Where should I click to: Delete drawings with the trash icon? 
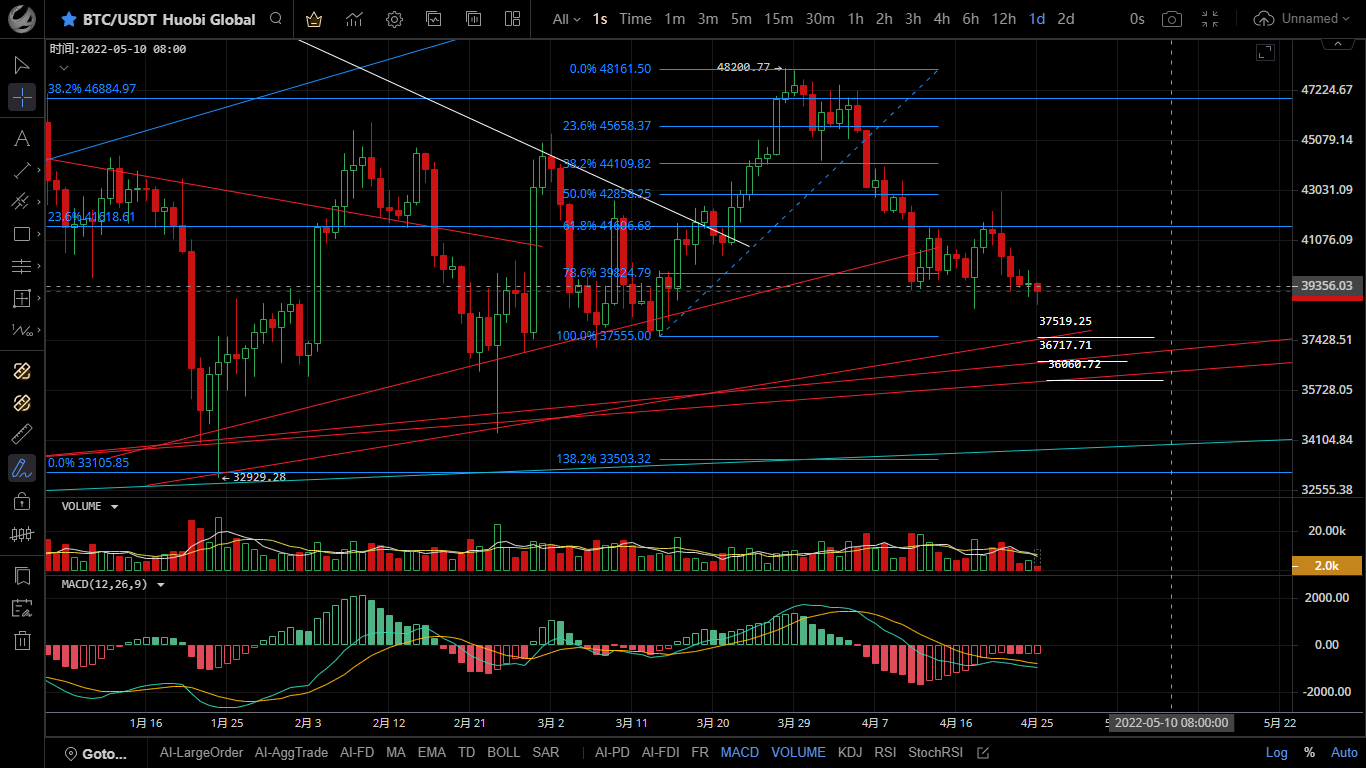pos(22,640)
